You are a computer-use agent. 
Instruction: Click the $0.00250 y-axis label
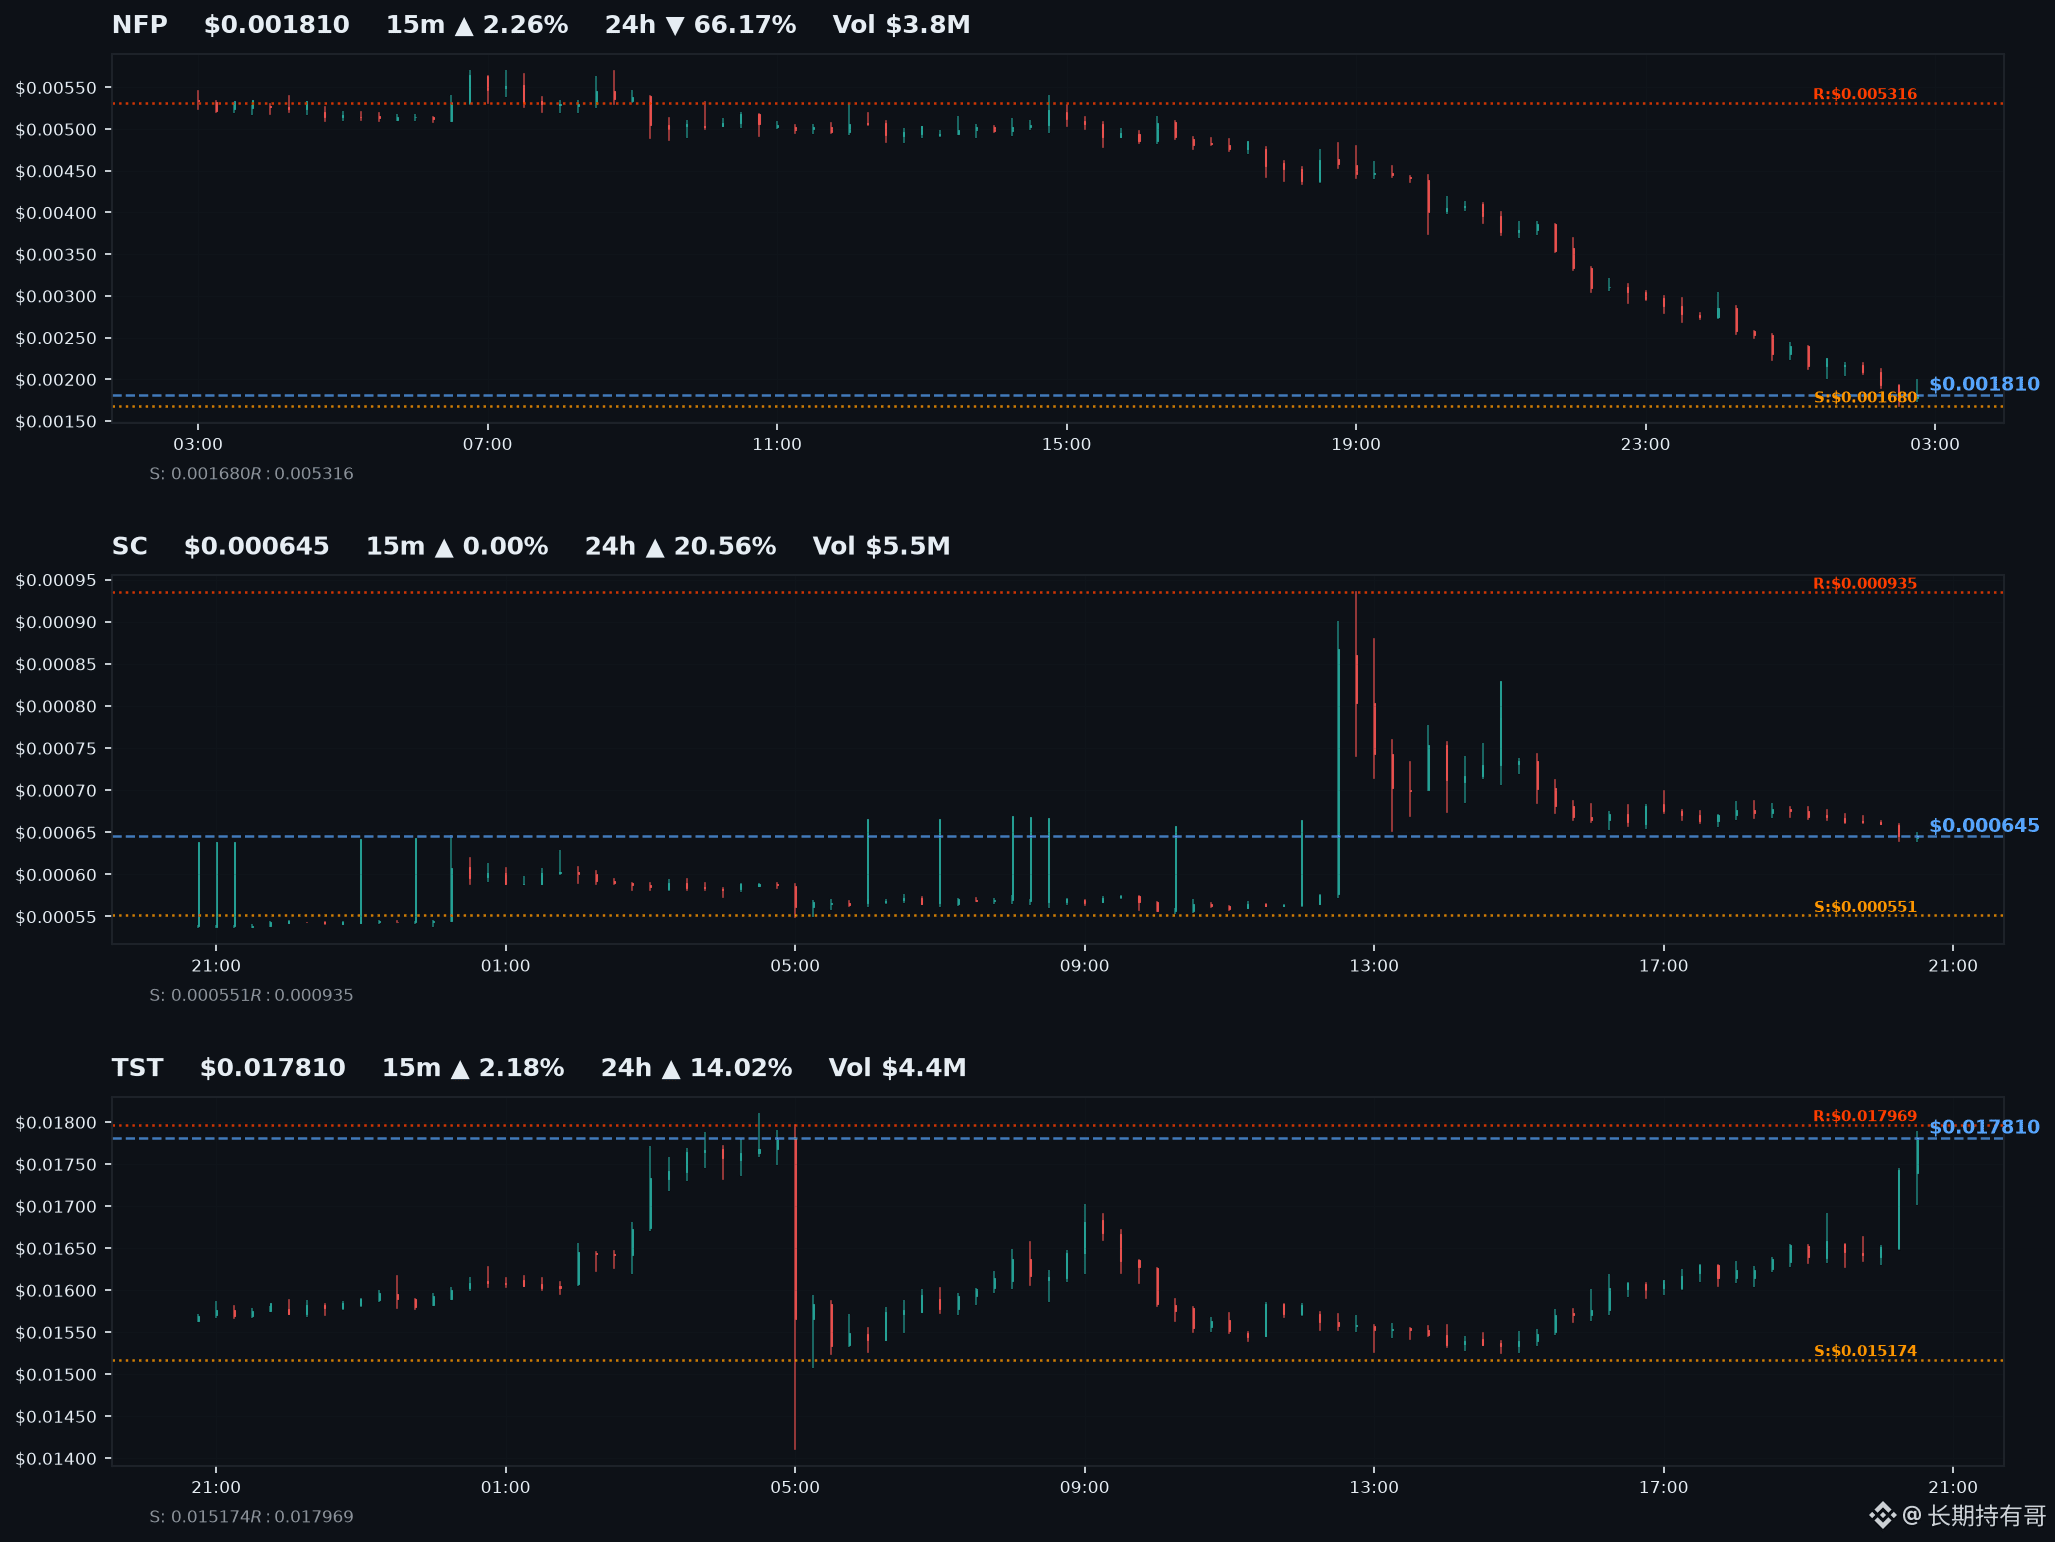pos(56,338)
